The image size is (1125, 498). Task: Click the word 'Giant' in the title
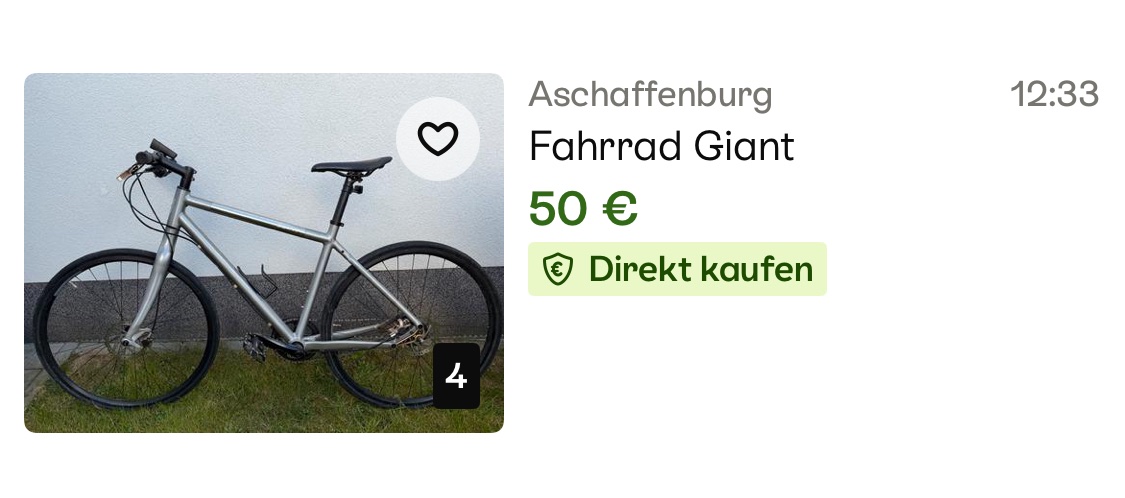click(744, 146)
